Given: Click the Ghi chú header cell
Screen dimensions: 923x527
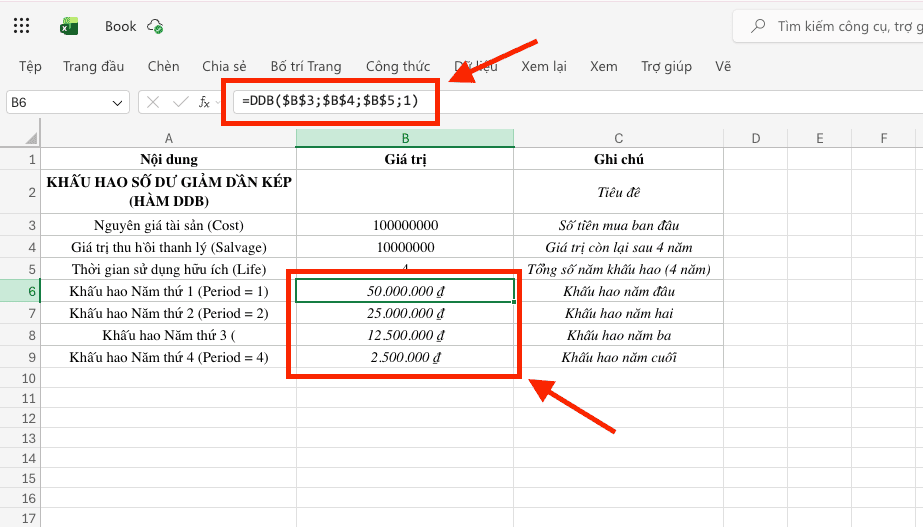Looking at the screenshot, I should [x=619, y=159].
